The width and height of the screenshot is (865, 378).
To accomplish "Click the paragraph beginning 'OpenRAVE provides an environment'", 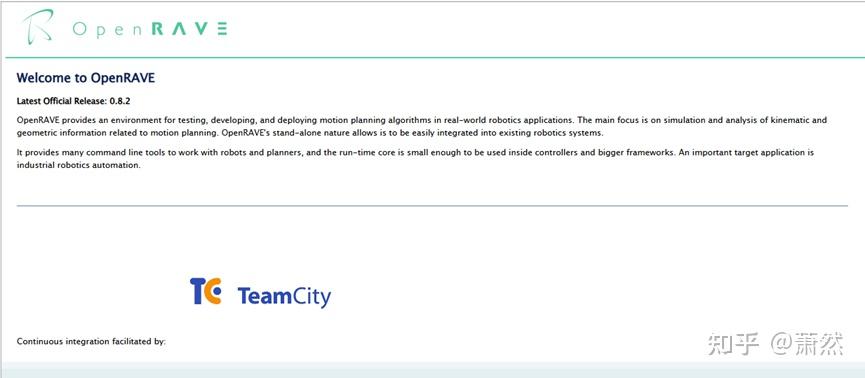I will 422,126.
